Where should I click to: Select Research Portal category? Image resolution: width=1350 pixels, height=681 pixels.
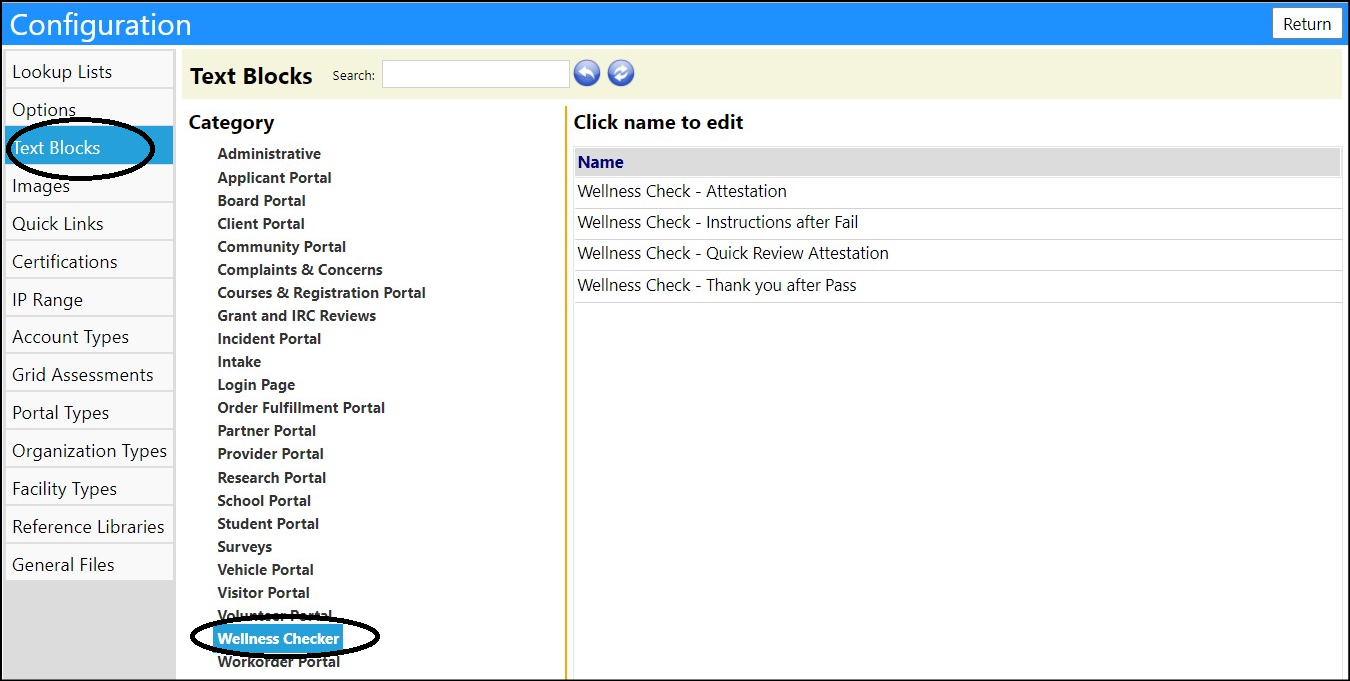[x=272, y=477]
